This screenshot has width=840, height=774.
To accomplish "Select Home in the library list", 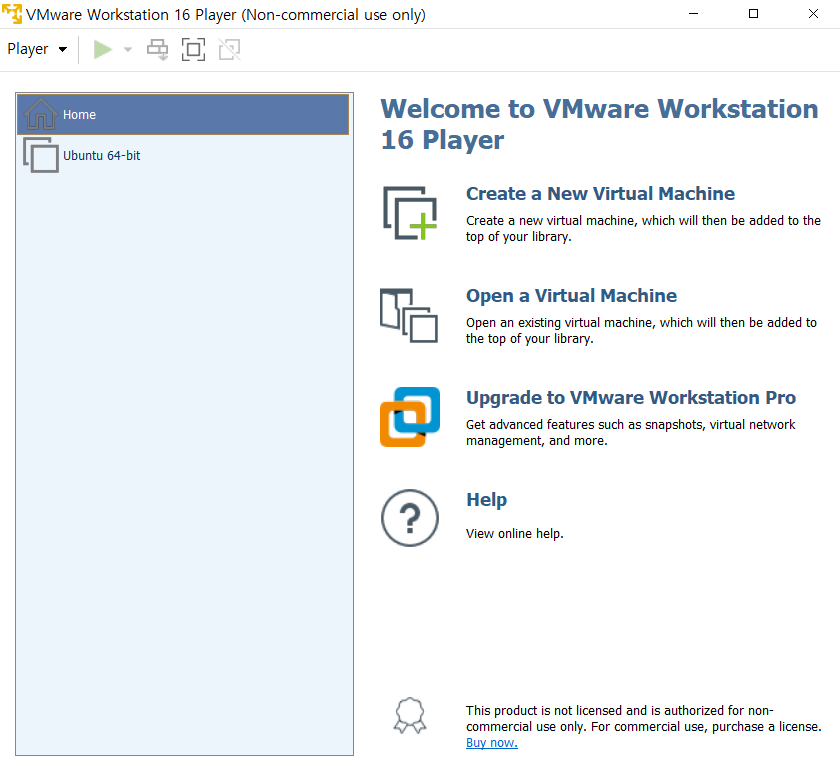I will (183, 114).
